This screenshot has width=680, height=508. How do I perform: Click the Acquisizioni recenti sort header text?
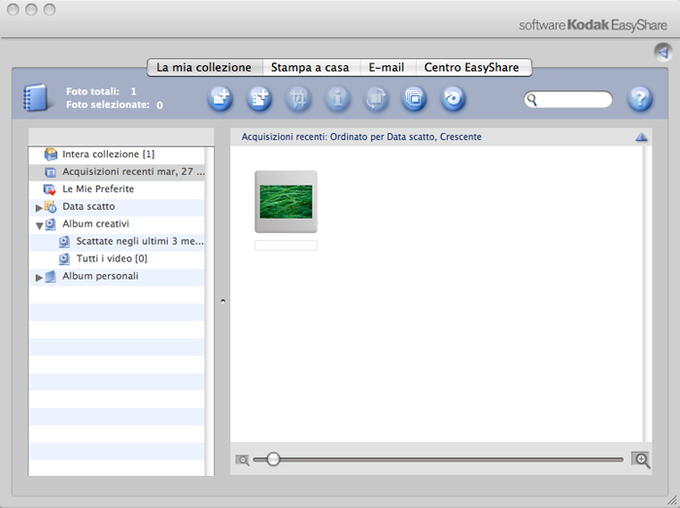click(x=361, y=137)
